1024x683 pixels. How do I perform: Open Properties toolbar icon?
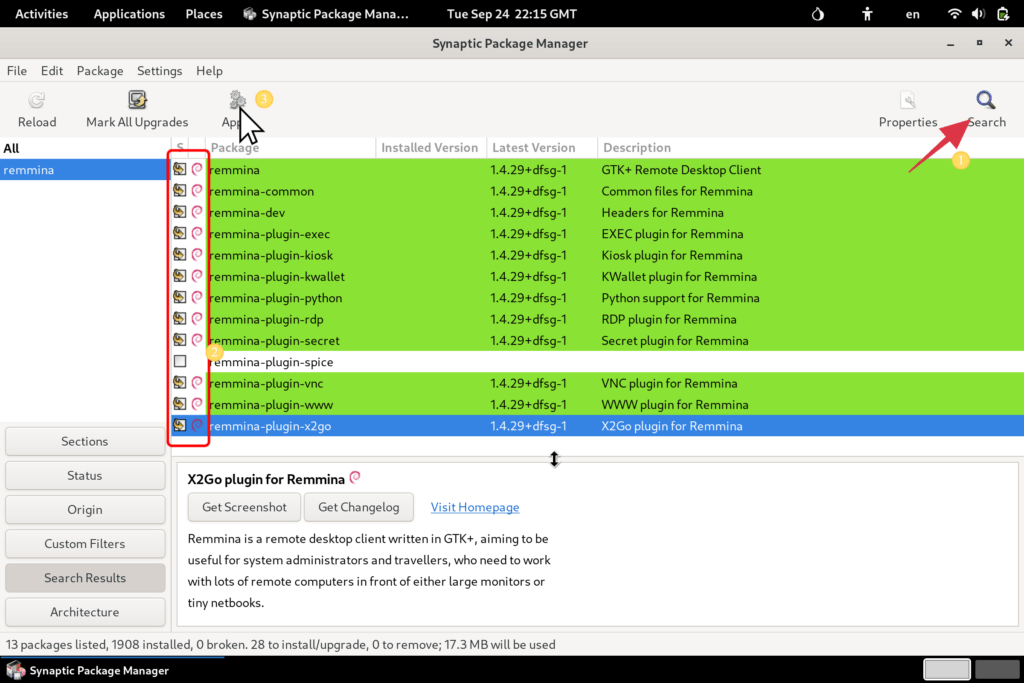click(x=908, y=100)
